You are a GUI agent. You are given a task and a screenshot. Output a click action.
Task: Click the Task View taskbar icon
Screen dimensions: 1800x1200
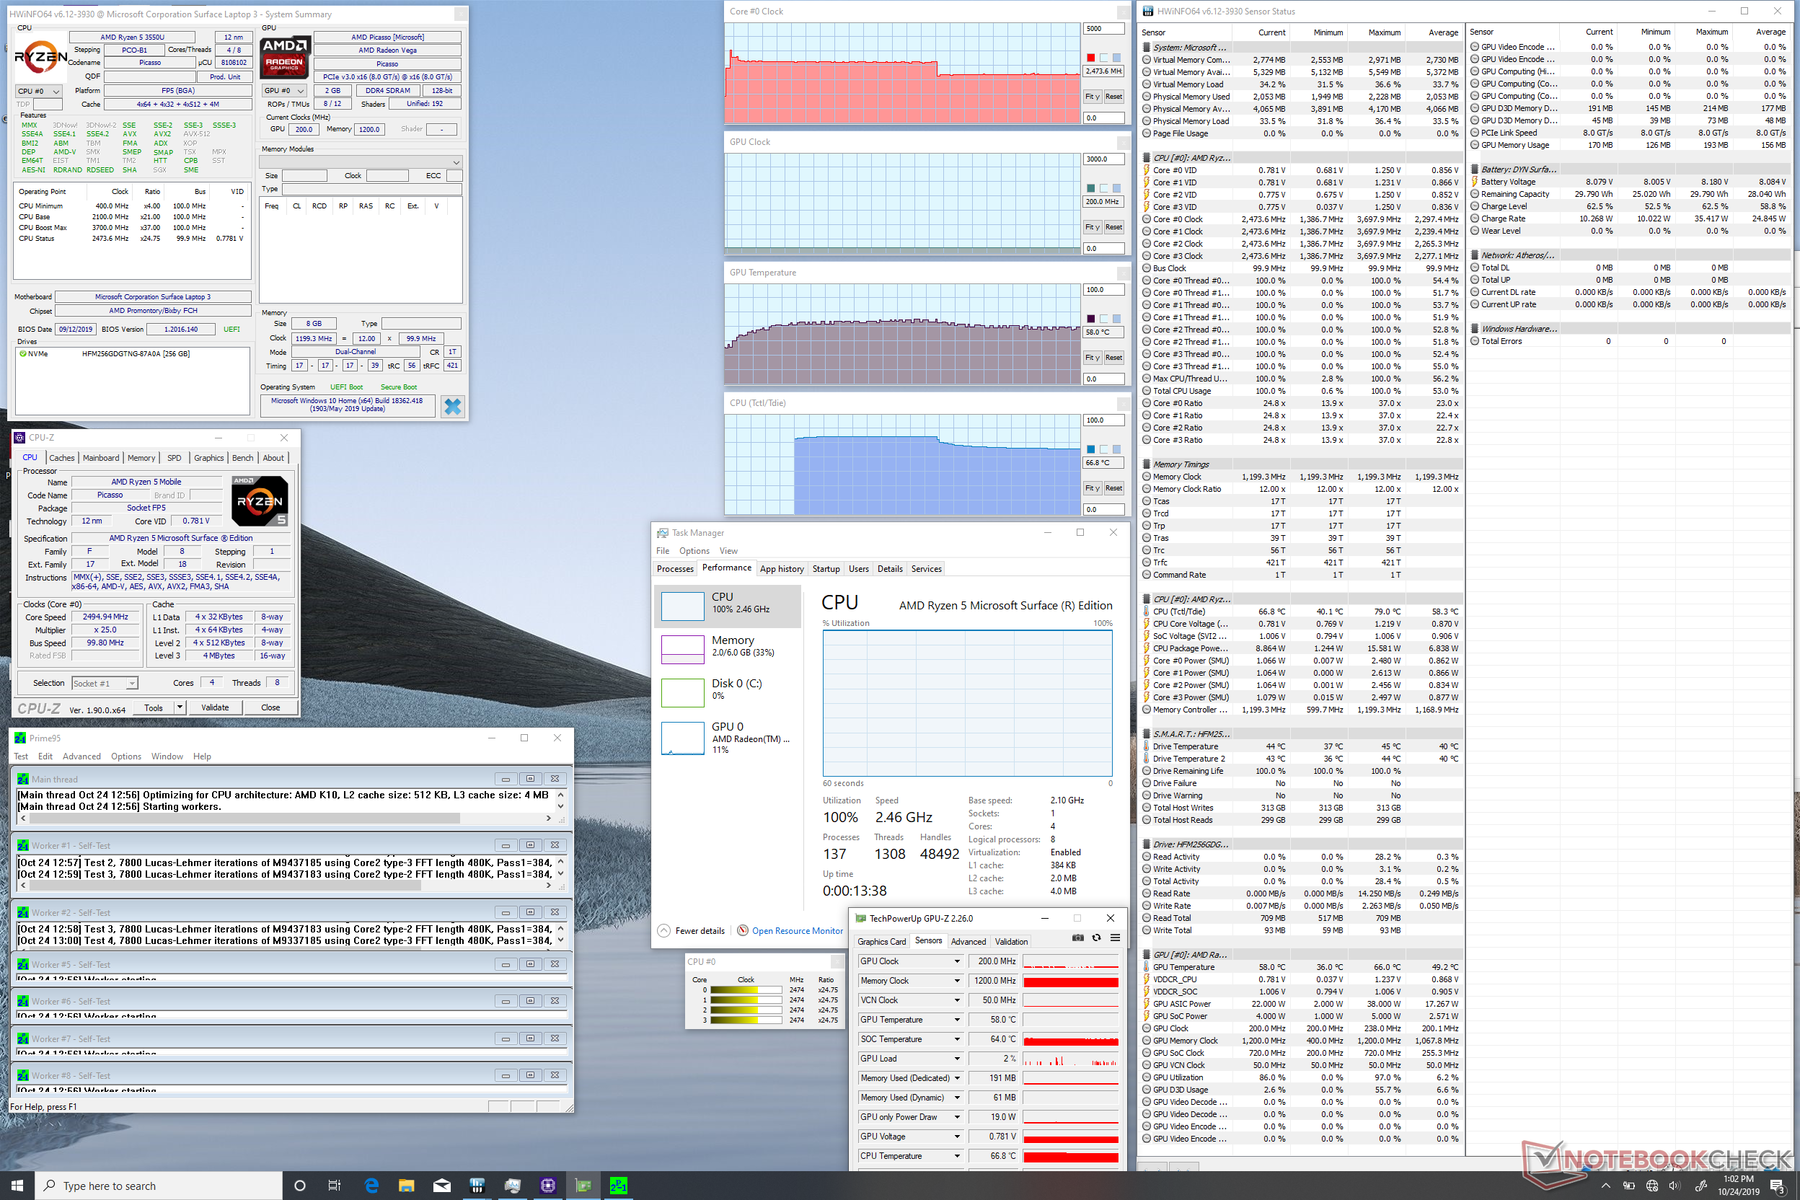(334, 1186)
